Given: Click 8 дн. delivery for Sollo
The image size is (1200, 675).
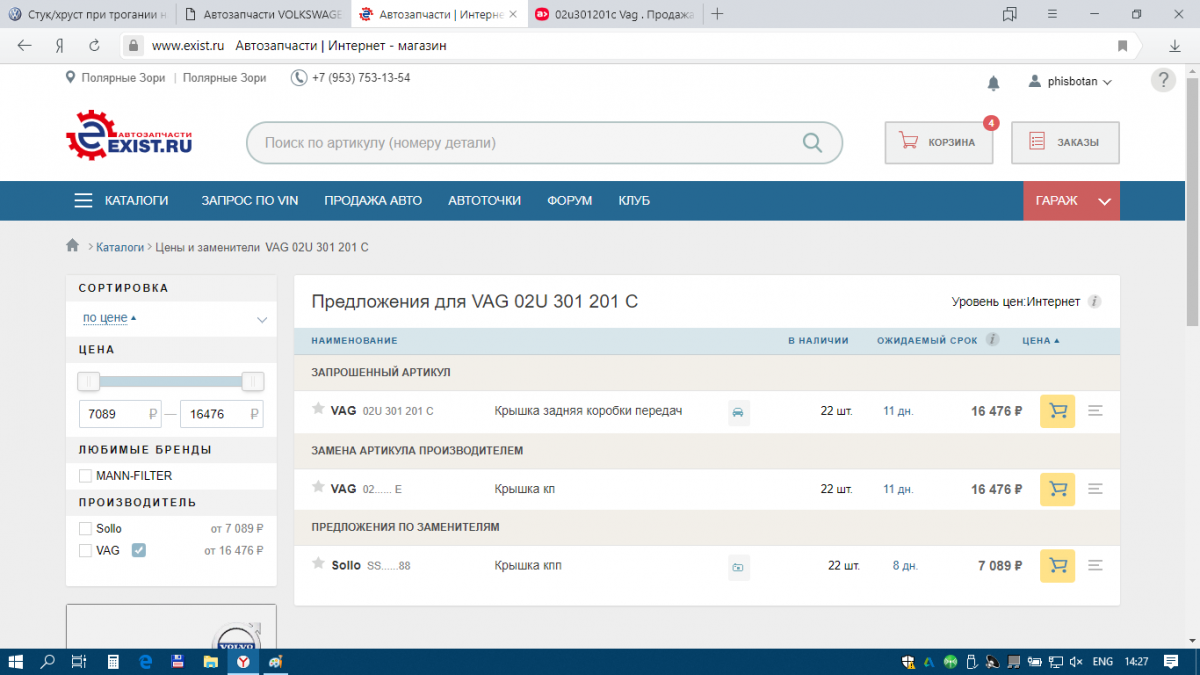Looking at the screenshot, I should [x=905, y=566].
